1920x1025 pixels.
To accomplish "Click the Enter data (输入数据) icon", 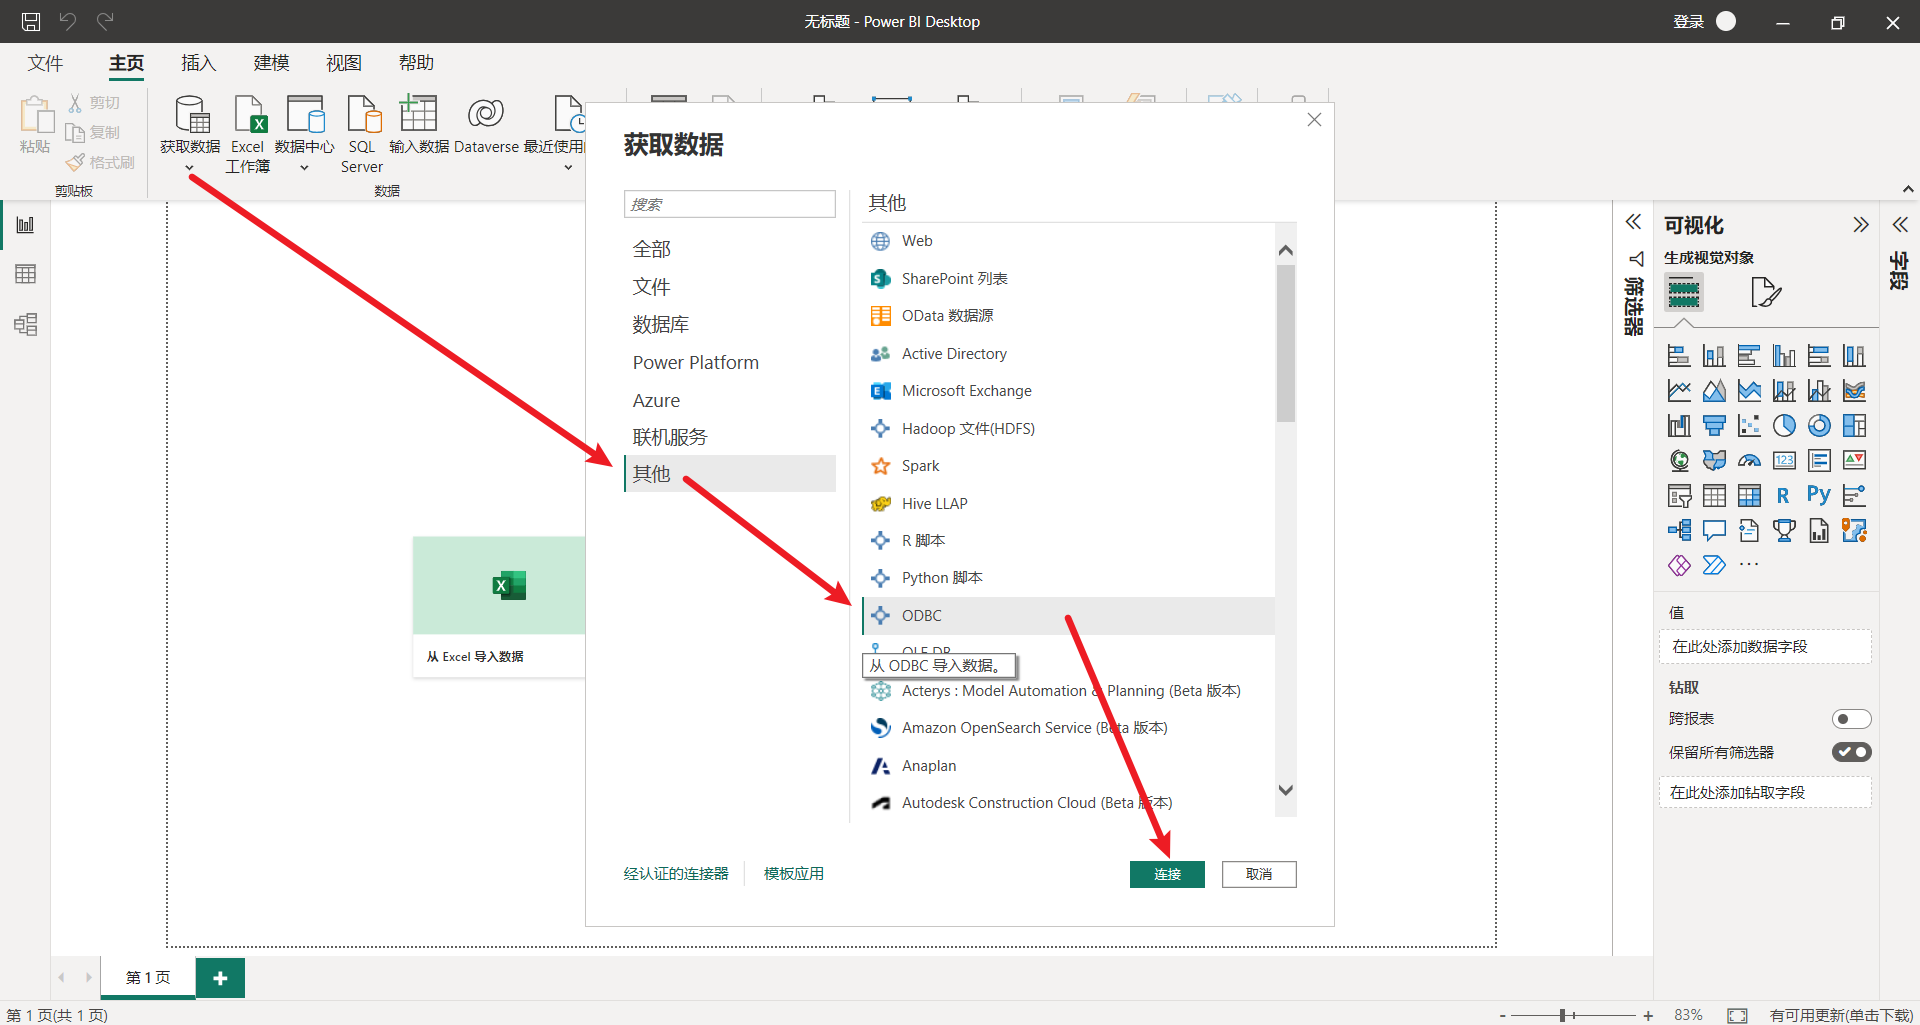I will [419, 115].
